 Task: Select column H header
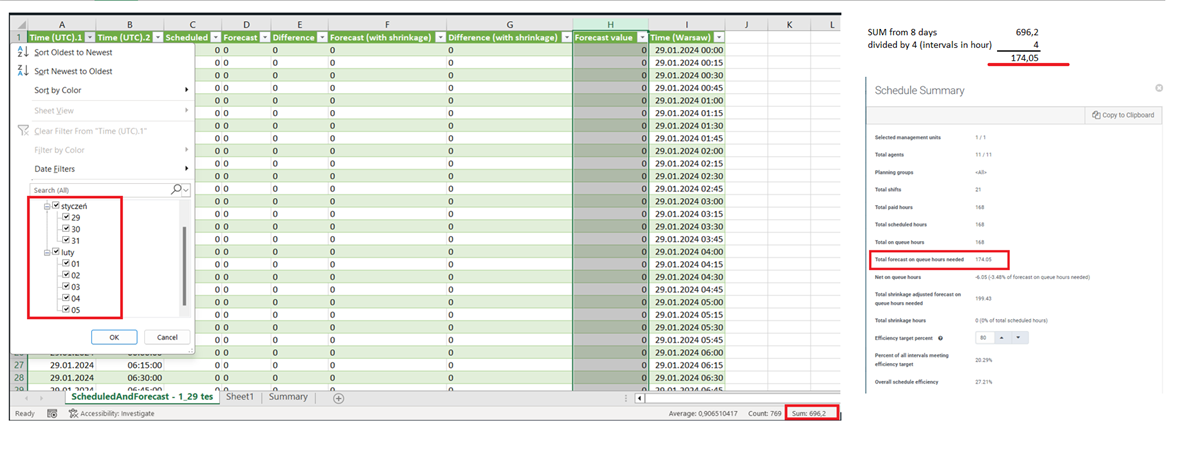(x=610, y=23)
